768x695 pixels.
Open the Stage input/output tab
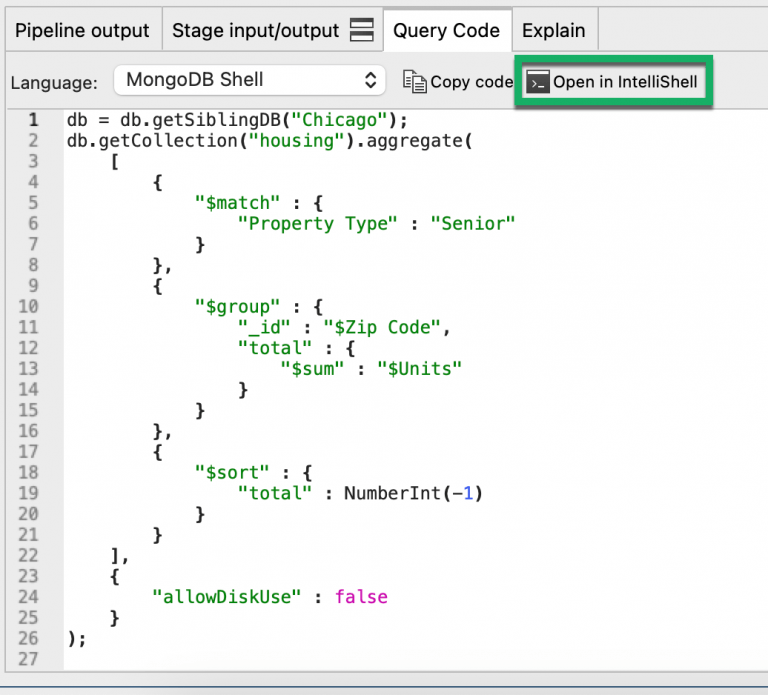point(255,31)
